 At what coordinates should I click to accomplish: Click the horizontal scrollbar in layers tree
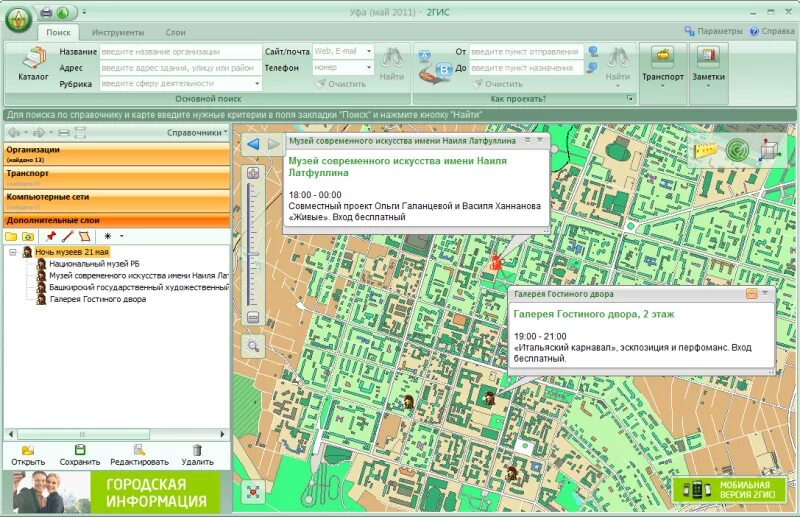click(83, 434)
